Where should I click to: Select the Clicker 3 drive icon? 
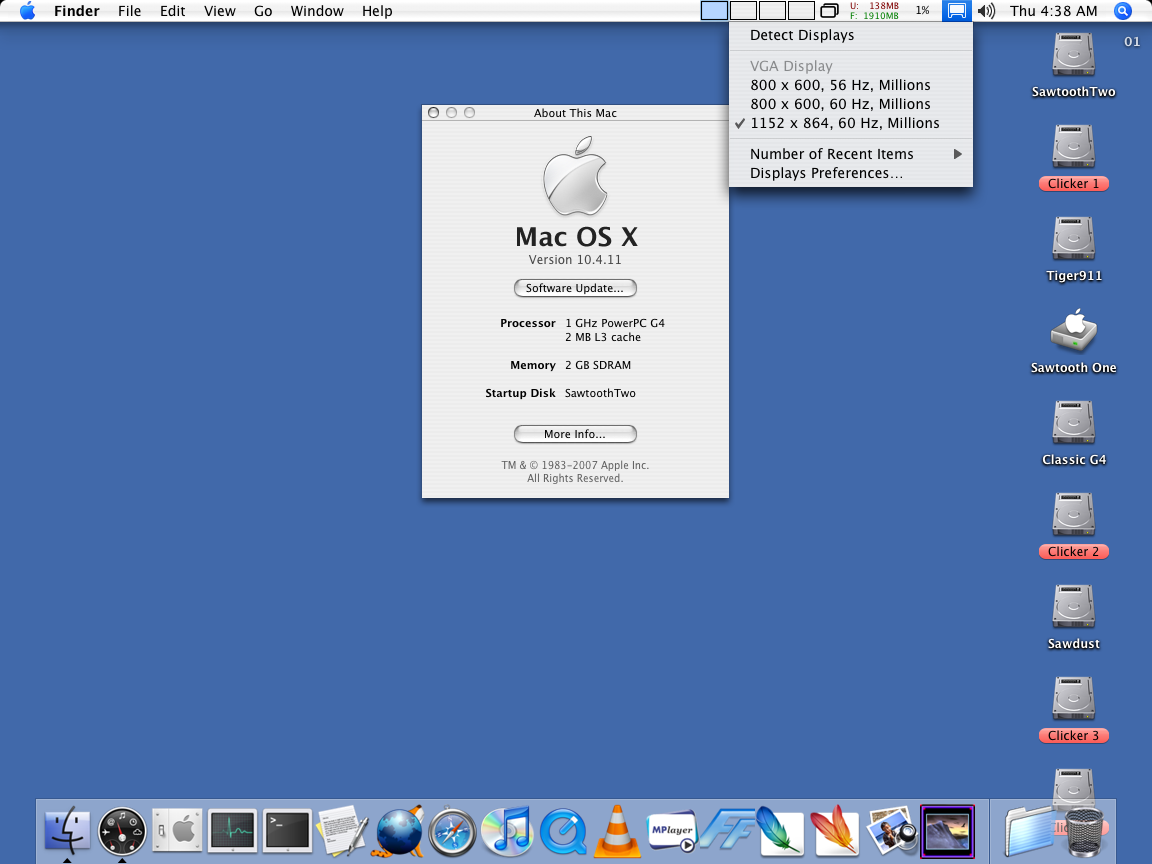point(1073,699)
